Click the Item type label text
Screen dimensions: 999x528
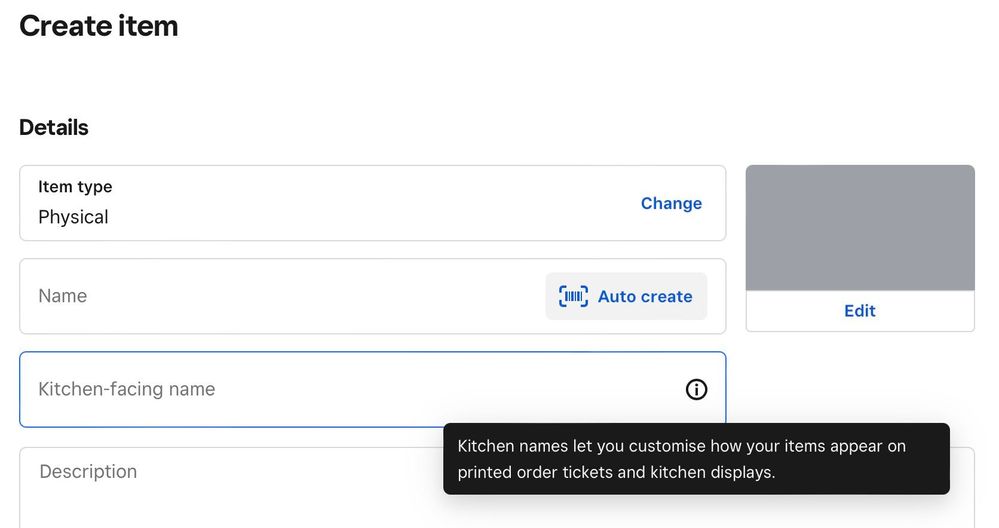(x=75, y=187)
